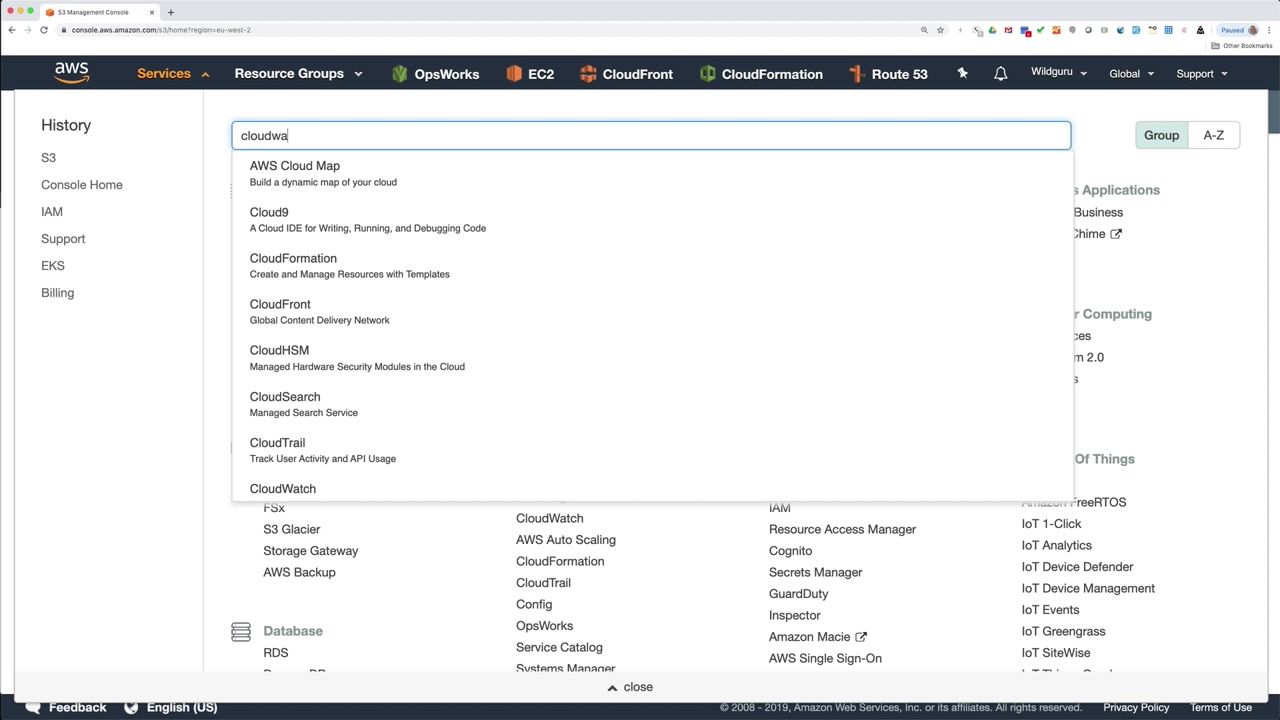Open AWS Backup service

click(299, 572)
